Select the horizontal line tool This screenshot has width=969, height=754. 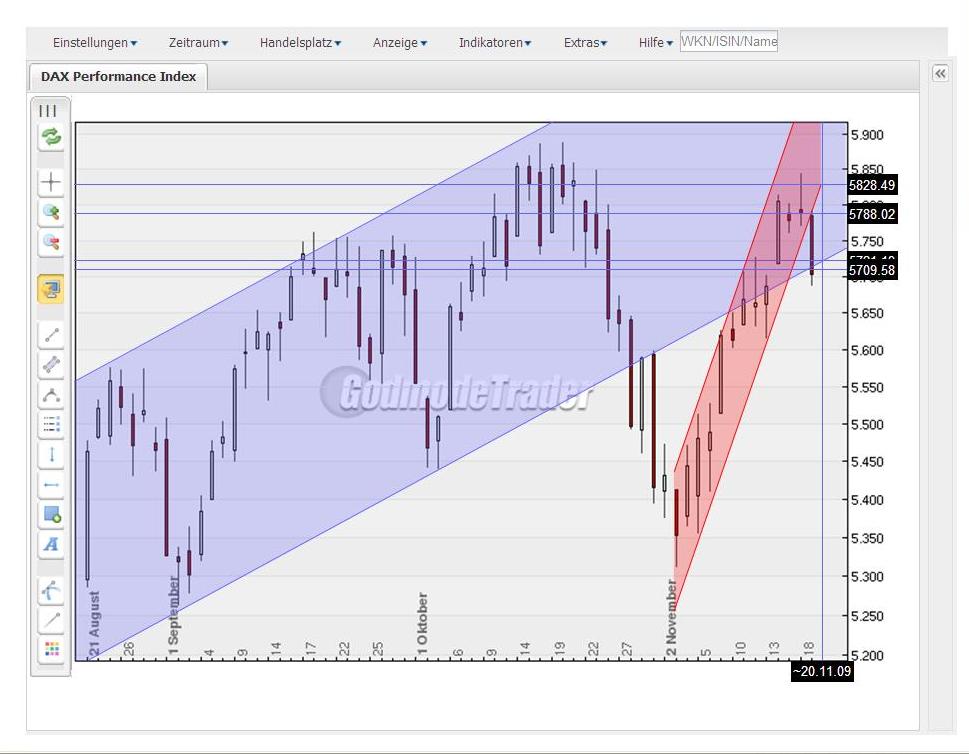pyautogui.click(x=49, y=484)
